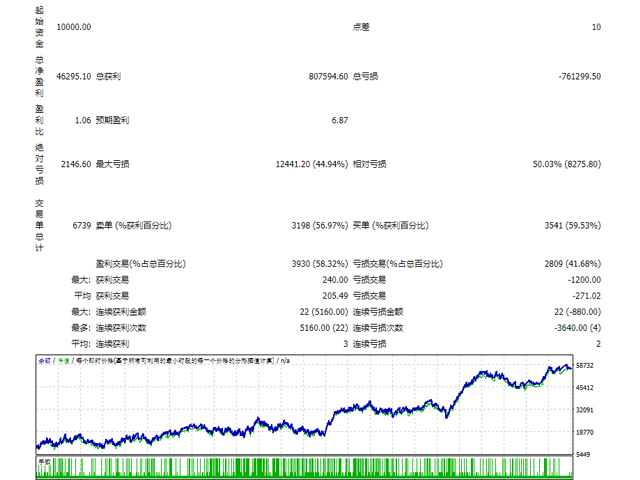
Task: Click the spread value 10
Action: 596,27
